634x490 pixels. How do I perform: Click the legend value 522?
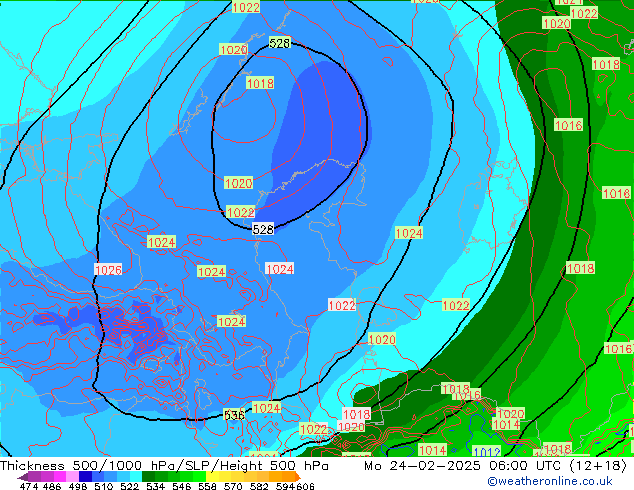(x=129, y=486)
